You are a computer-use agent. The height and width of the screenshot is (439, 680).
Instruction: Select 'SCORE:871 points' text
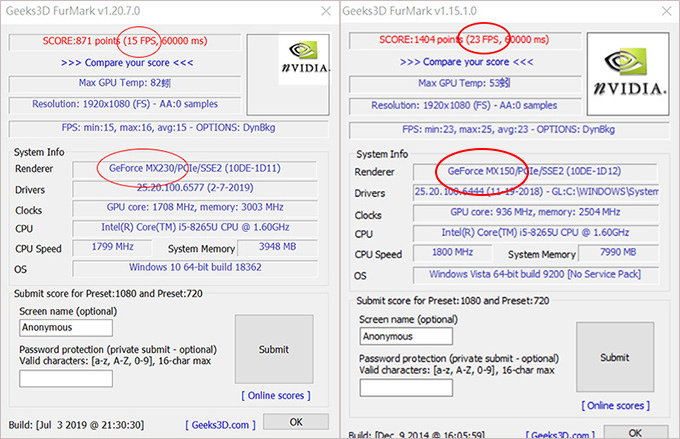81,41
